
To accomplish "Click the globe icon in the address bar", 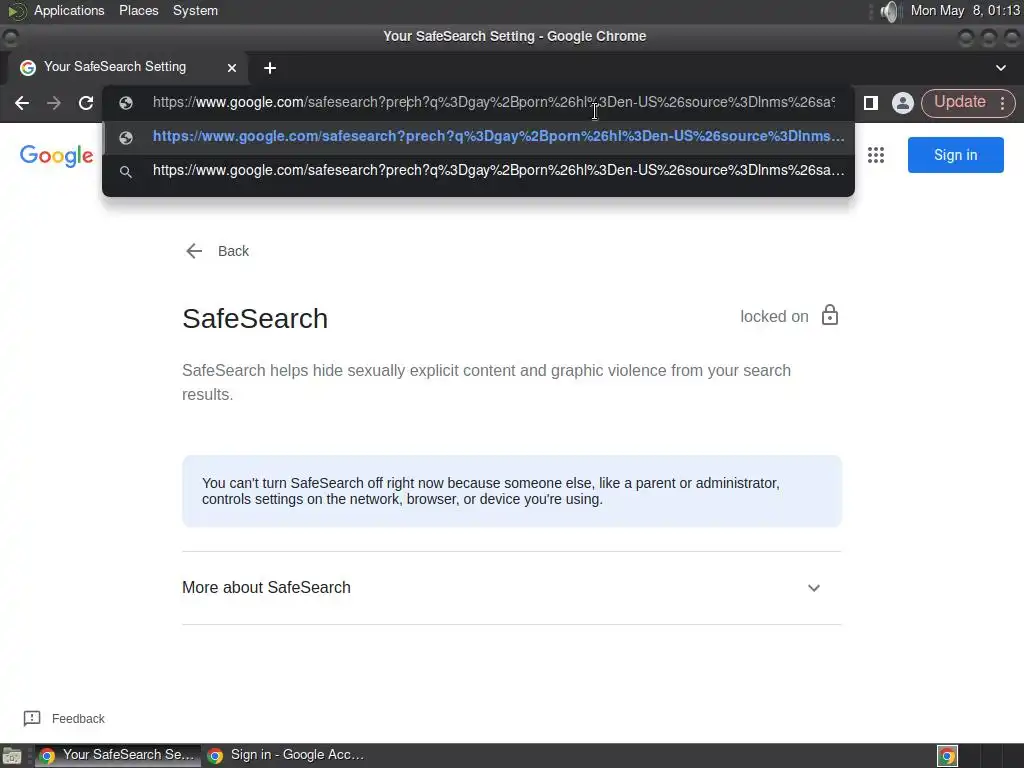I will 126,103.
